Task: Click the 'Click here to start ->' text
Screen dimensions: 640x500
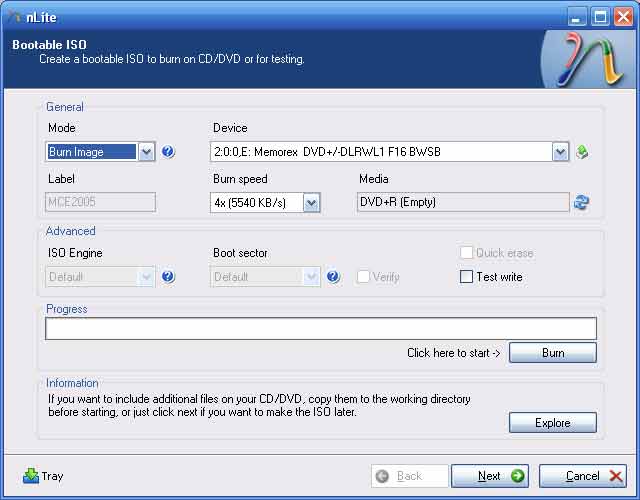Action: [x=453, y=353]
